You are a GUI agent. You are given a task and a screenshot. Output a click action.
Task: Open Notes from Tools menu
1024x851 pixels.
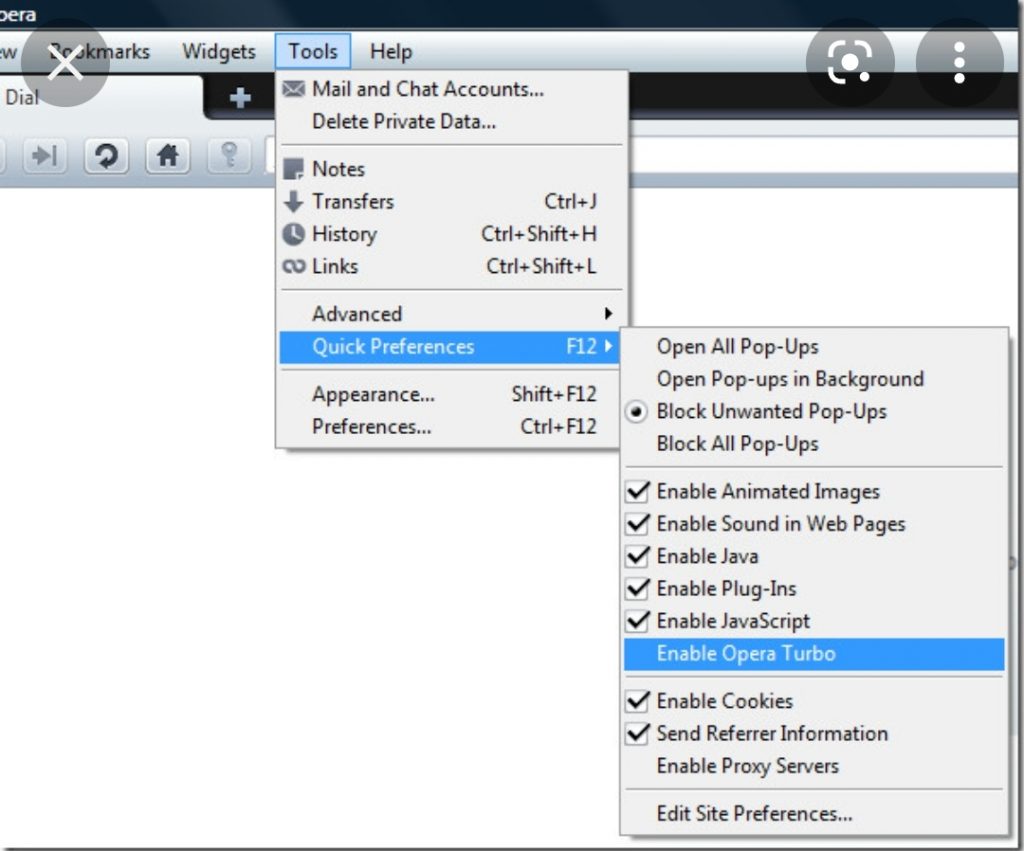coord(451,169)
